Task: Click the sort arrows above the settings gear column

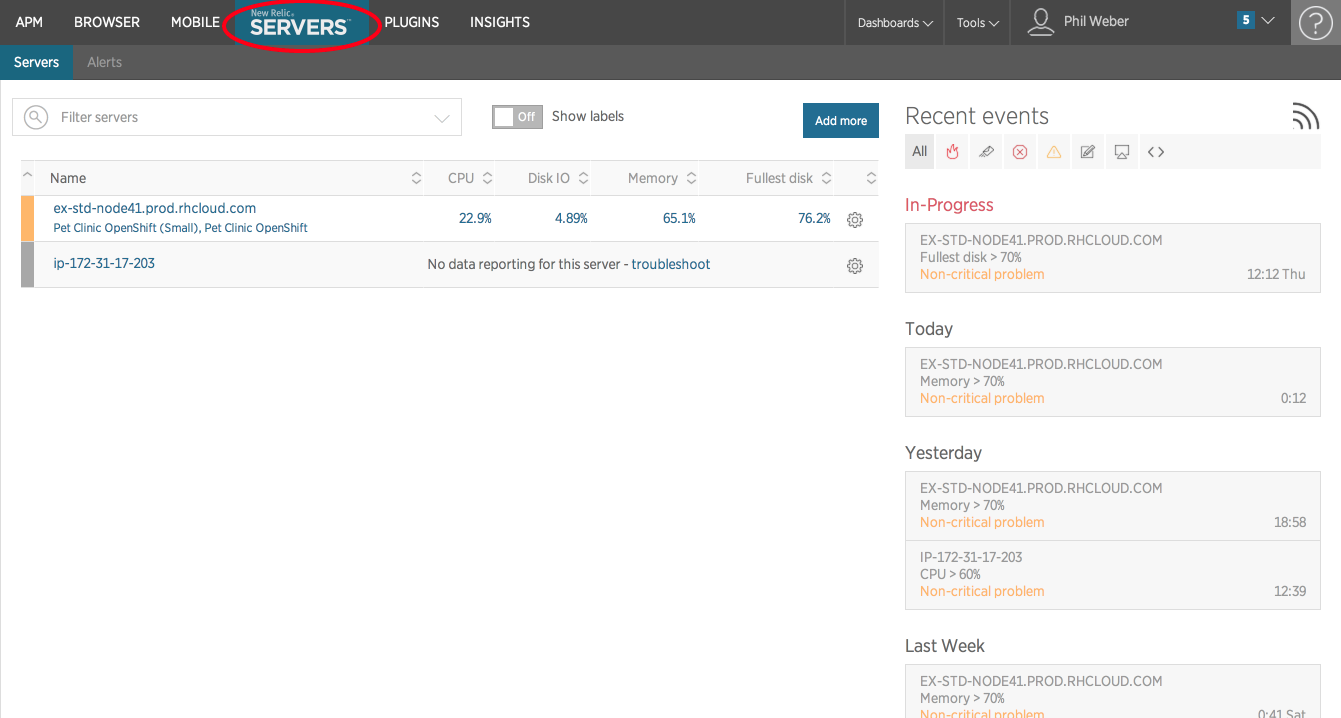Action: [871, 178]
